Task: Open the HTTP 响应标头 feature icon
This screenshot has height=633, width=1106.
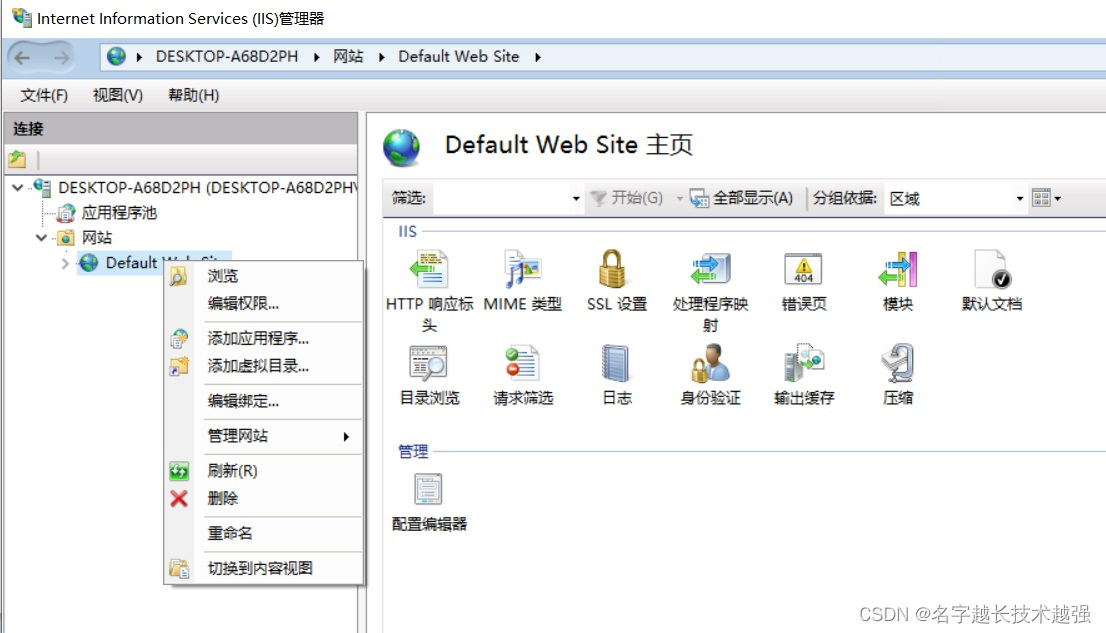Action: tap(429, 269)
